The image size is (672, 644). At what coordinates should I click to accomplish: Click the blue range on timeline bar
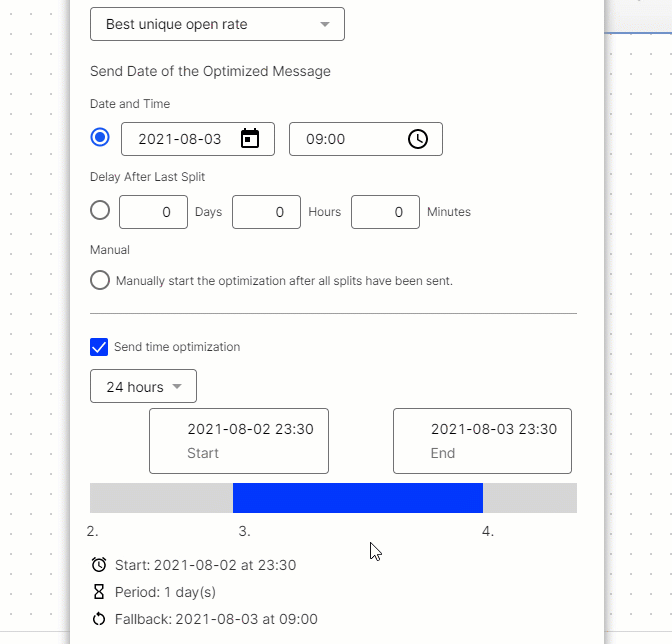pyautogui.click(x=357, y=498)
